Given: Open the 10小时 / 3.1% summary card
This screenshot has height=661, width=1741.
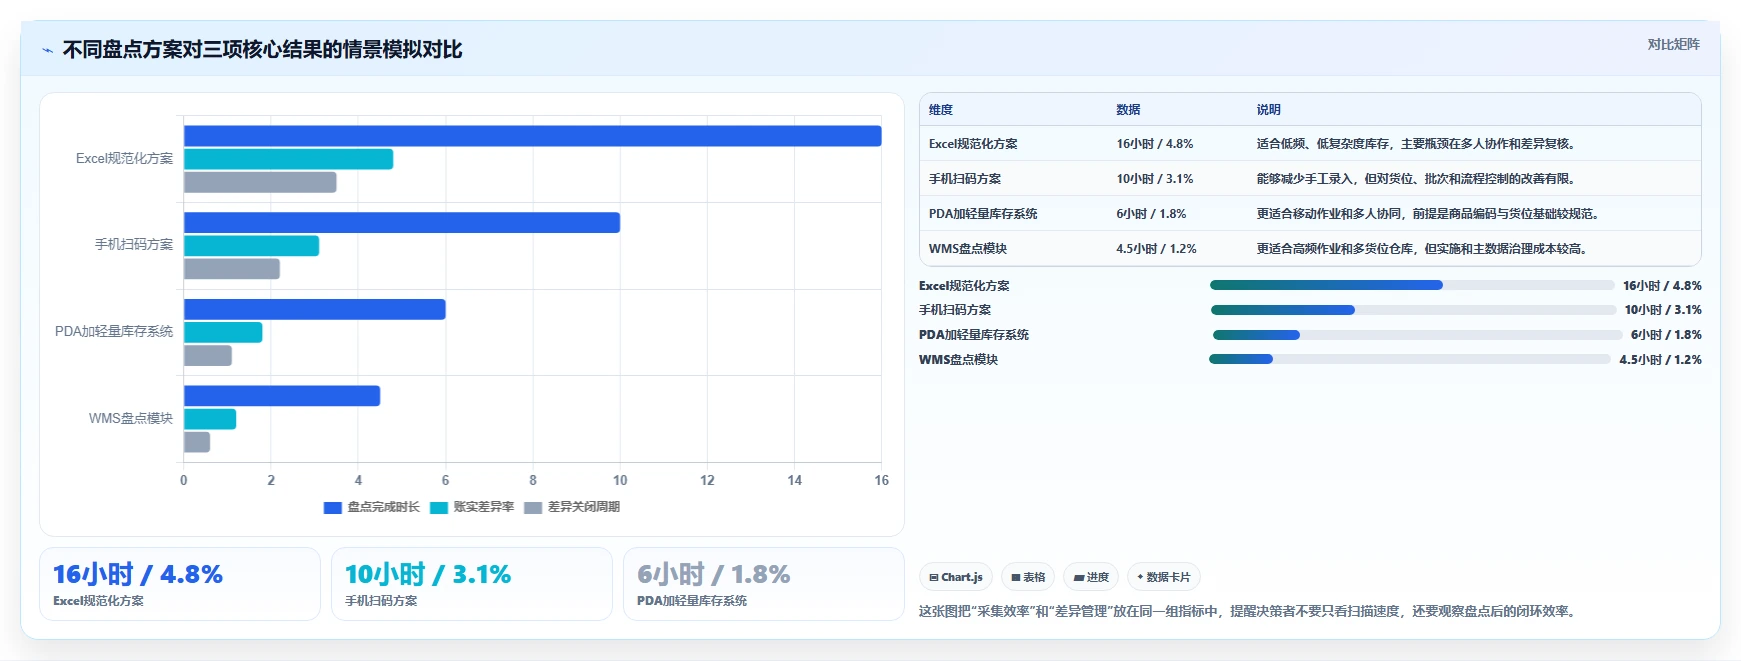Looking at the screenshot, I should pos(472,584).
